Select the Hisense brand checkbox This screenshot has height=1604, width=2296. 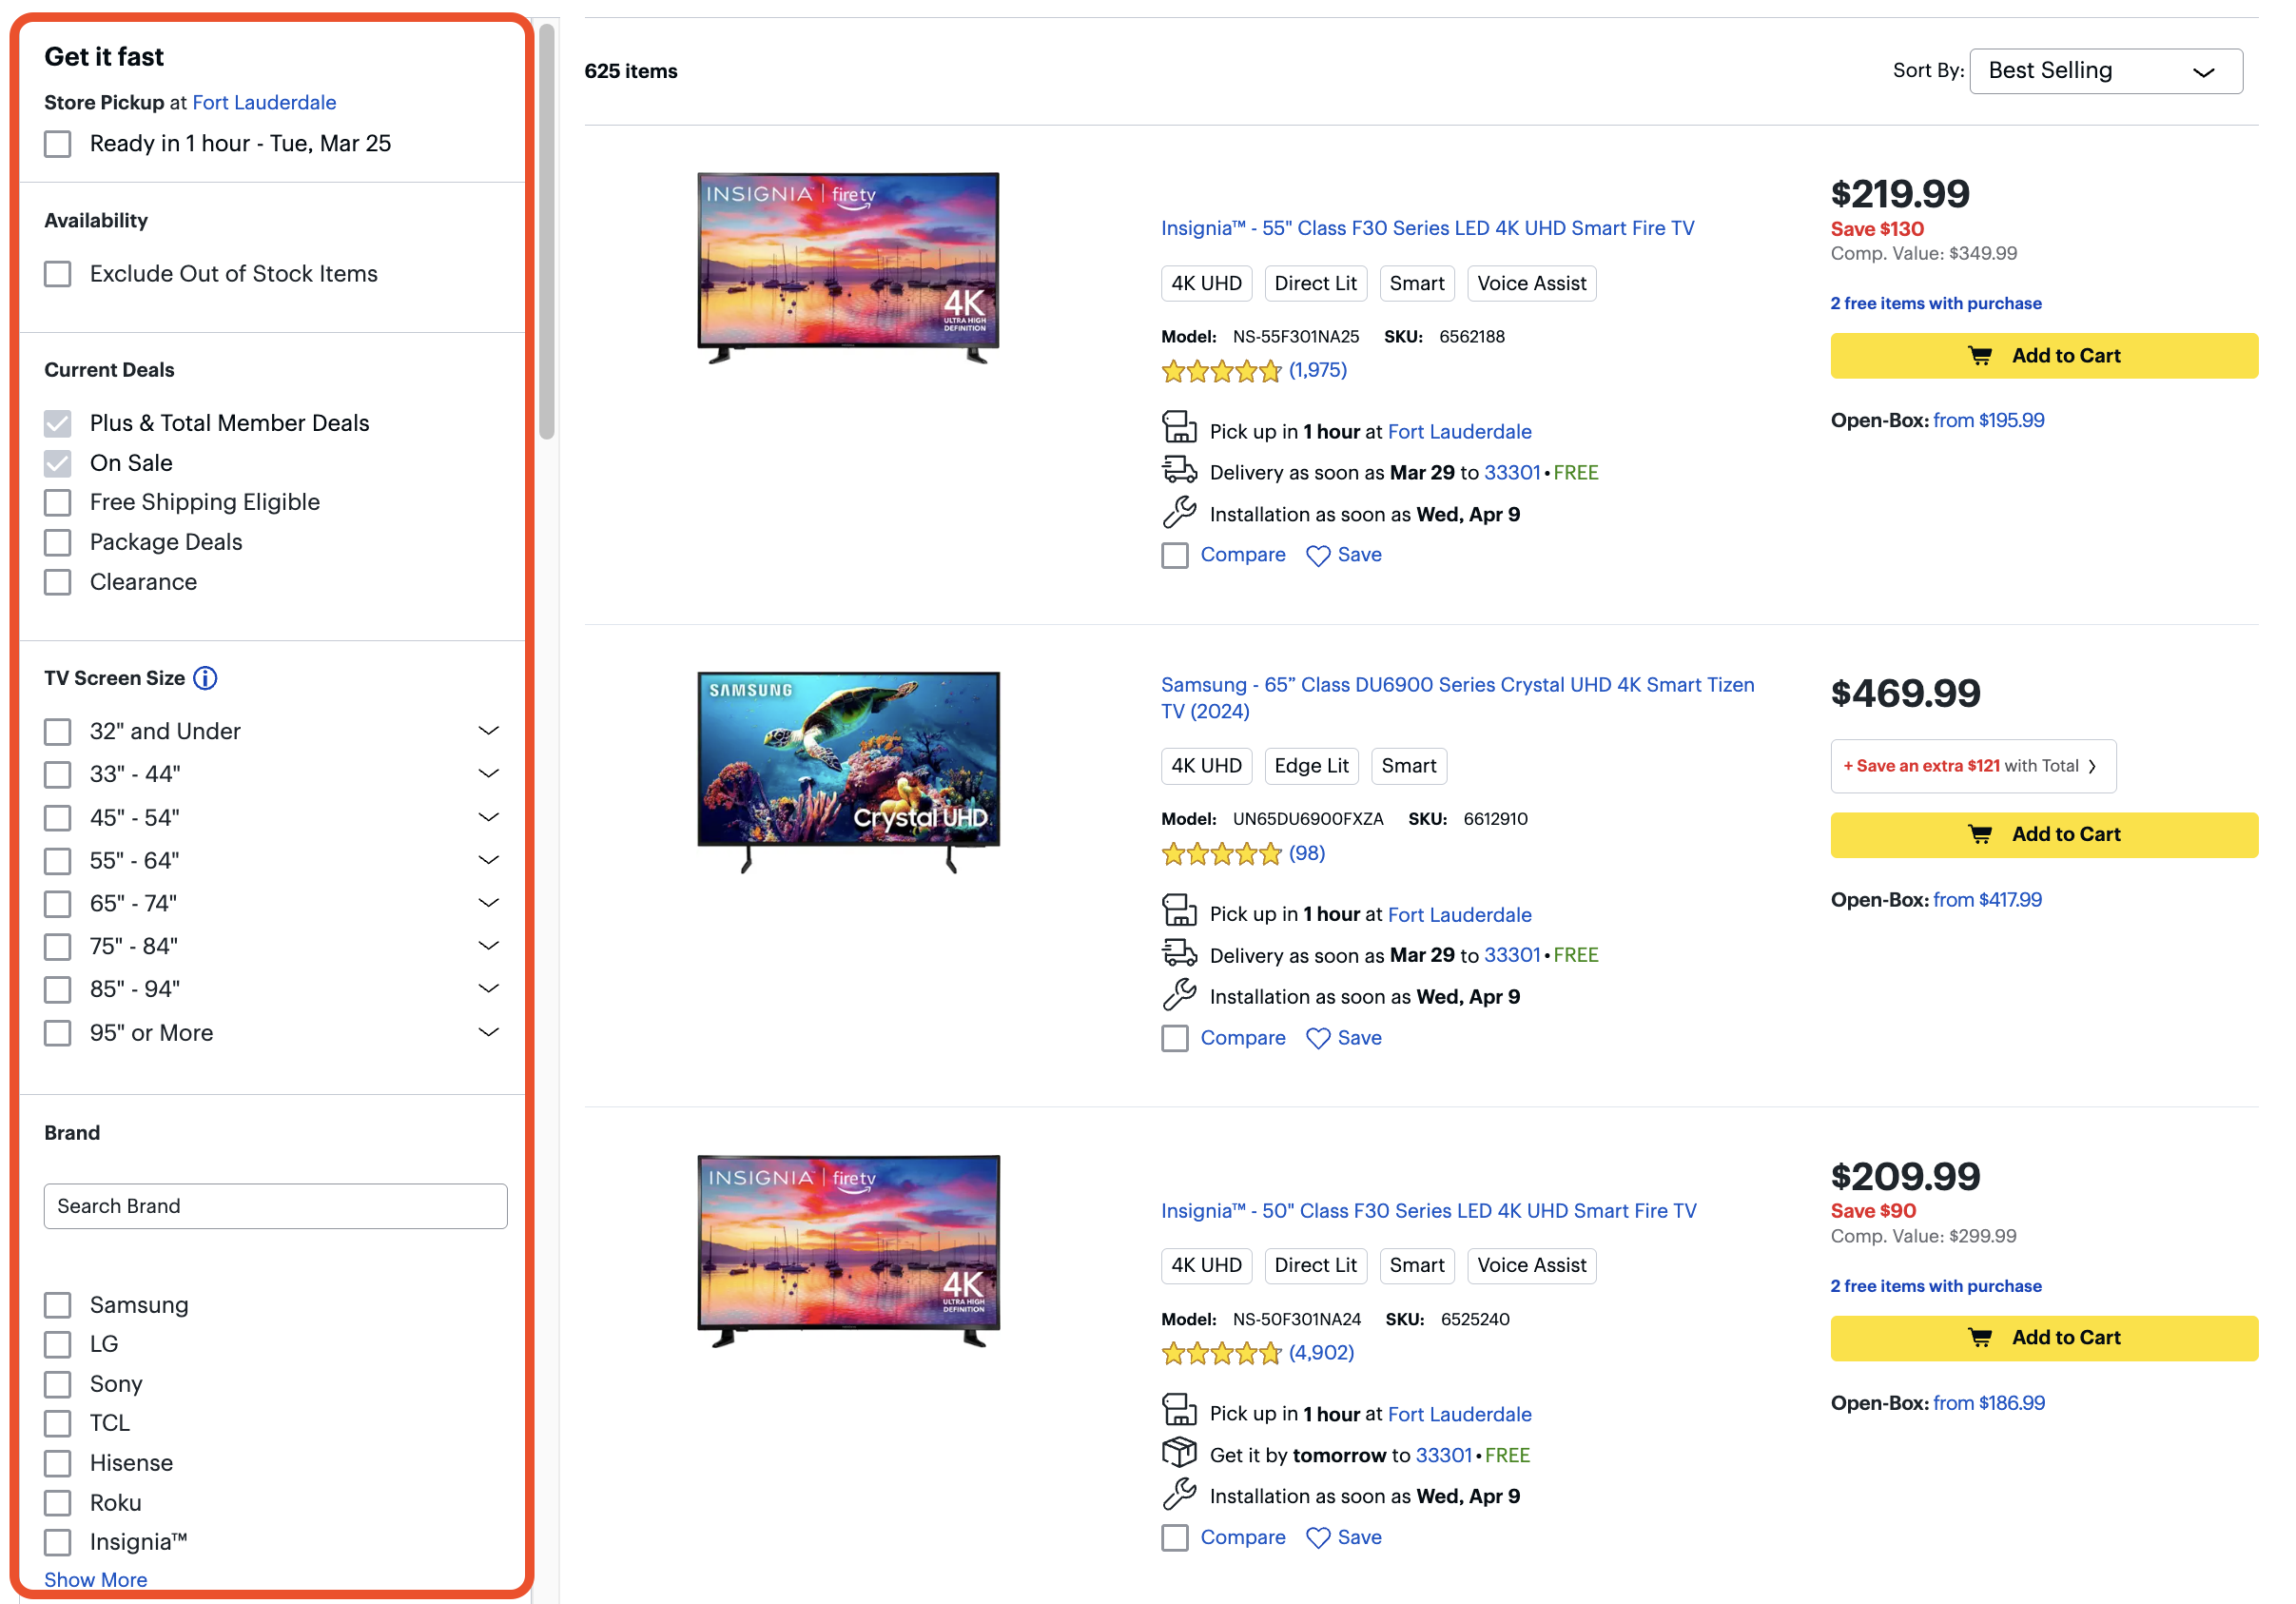pyautogui.click(x=58, y=1464)
